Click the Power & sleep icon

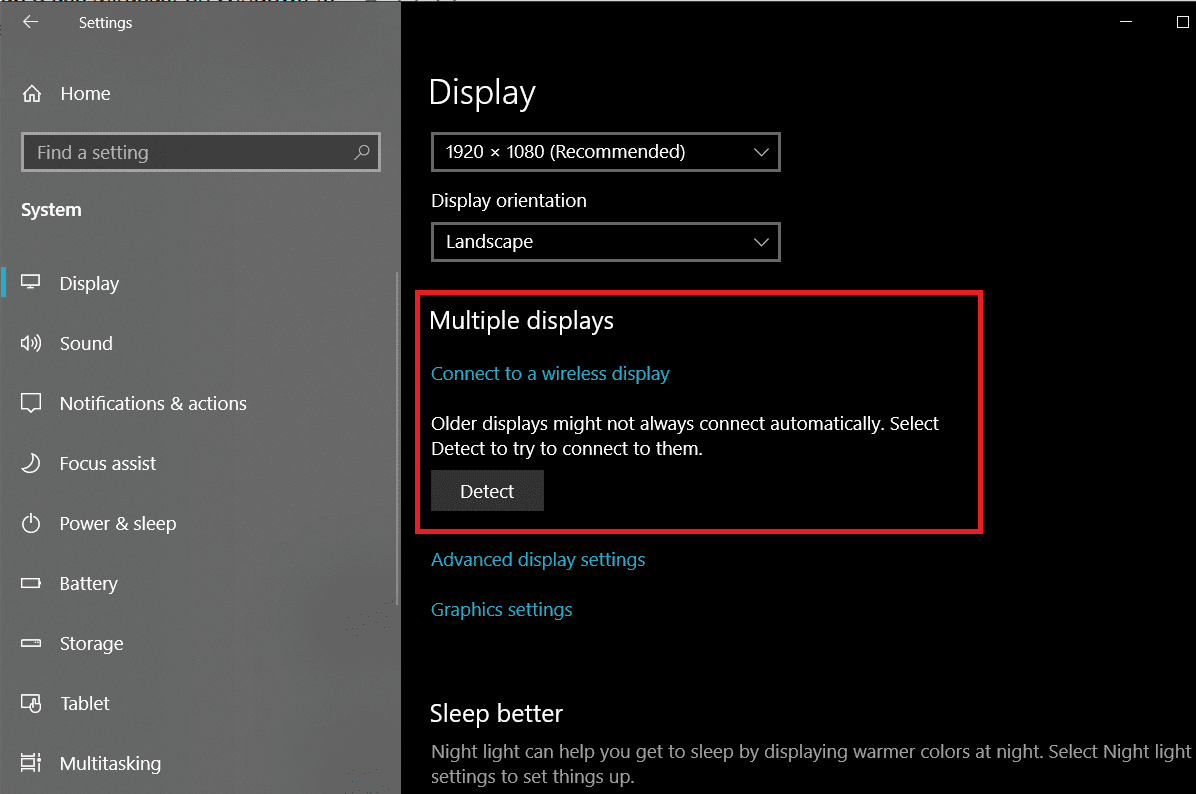pos(31,523)
